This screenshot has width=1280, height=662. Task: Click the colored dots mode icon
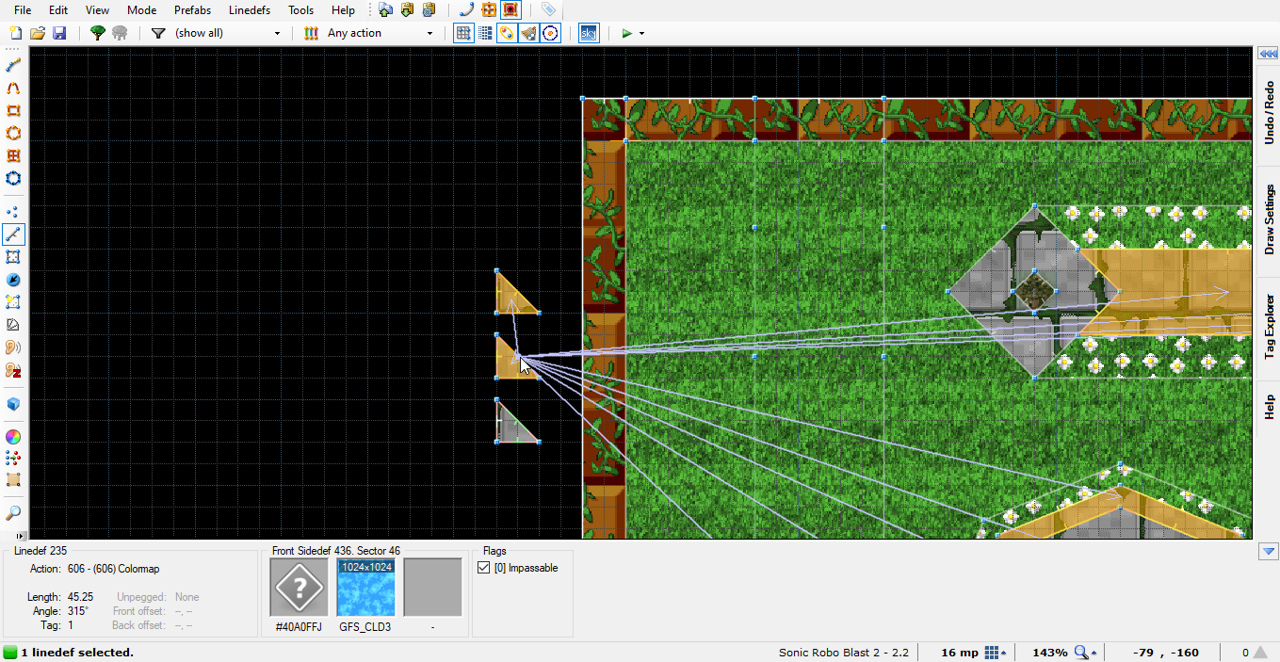14,458
